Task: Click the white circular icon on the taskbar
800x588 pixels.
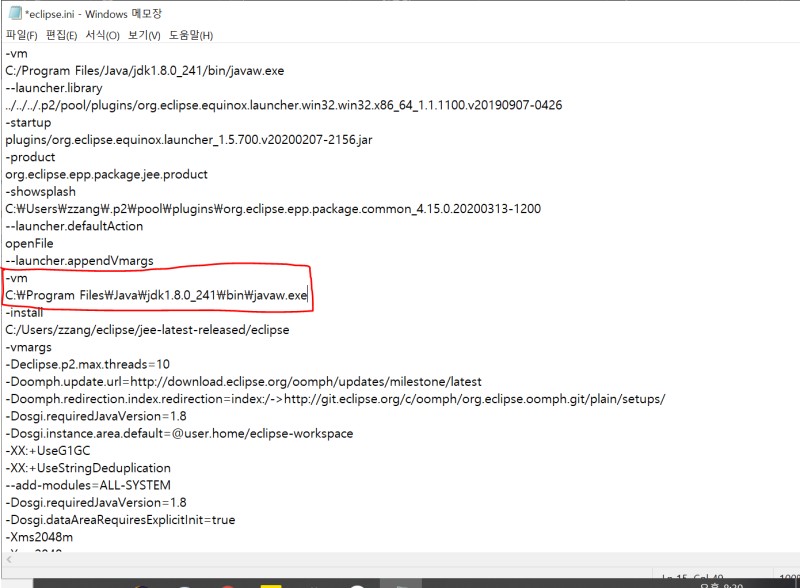Action: pyautogui.click(x=356, y=583)
